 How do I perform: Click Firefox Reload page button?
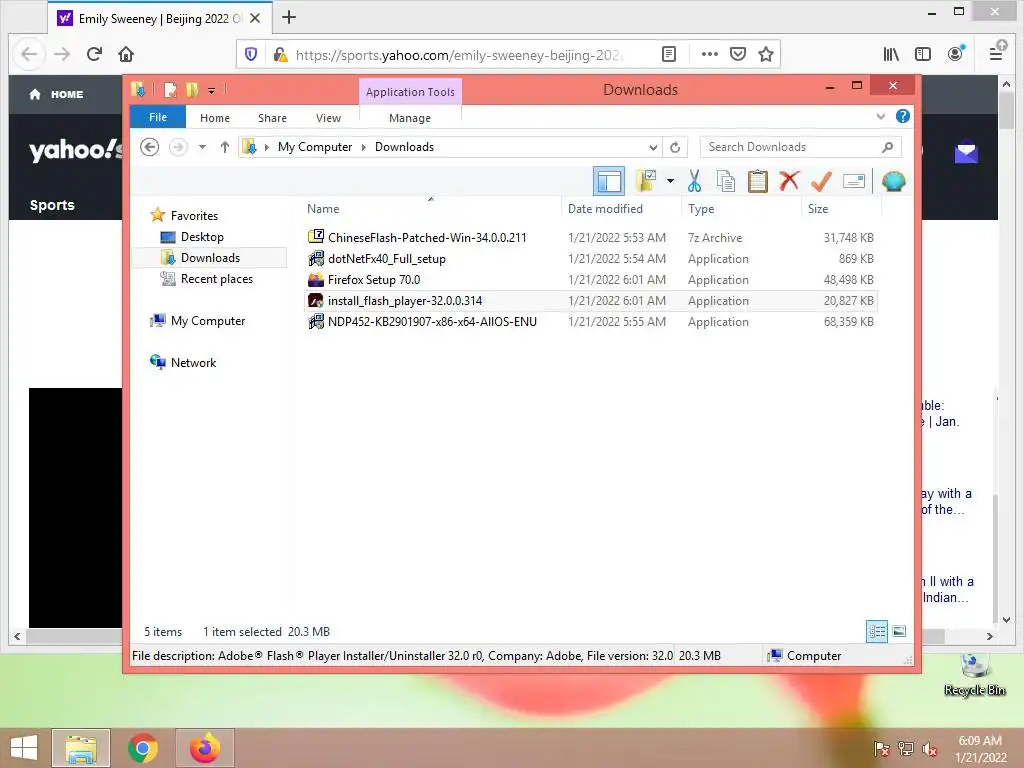point(94,54)
